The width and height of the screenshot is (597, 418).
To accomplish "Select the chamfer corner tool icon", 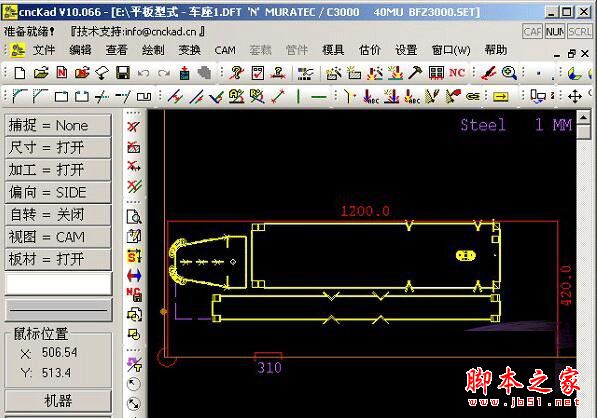I will (40, 96).
